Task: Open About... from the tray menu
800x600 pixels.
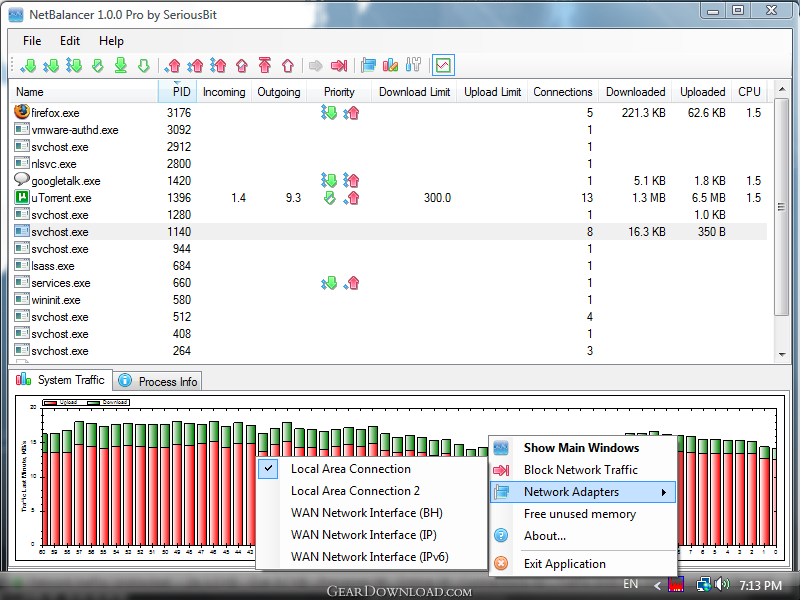Action: coord(583,536)
